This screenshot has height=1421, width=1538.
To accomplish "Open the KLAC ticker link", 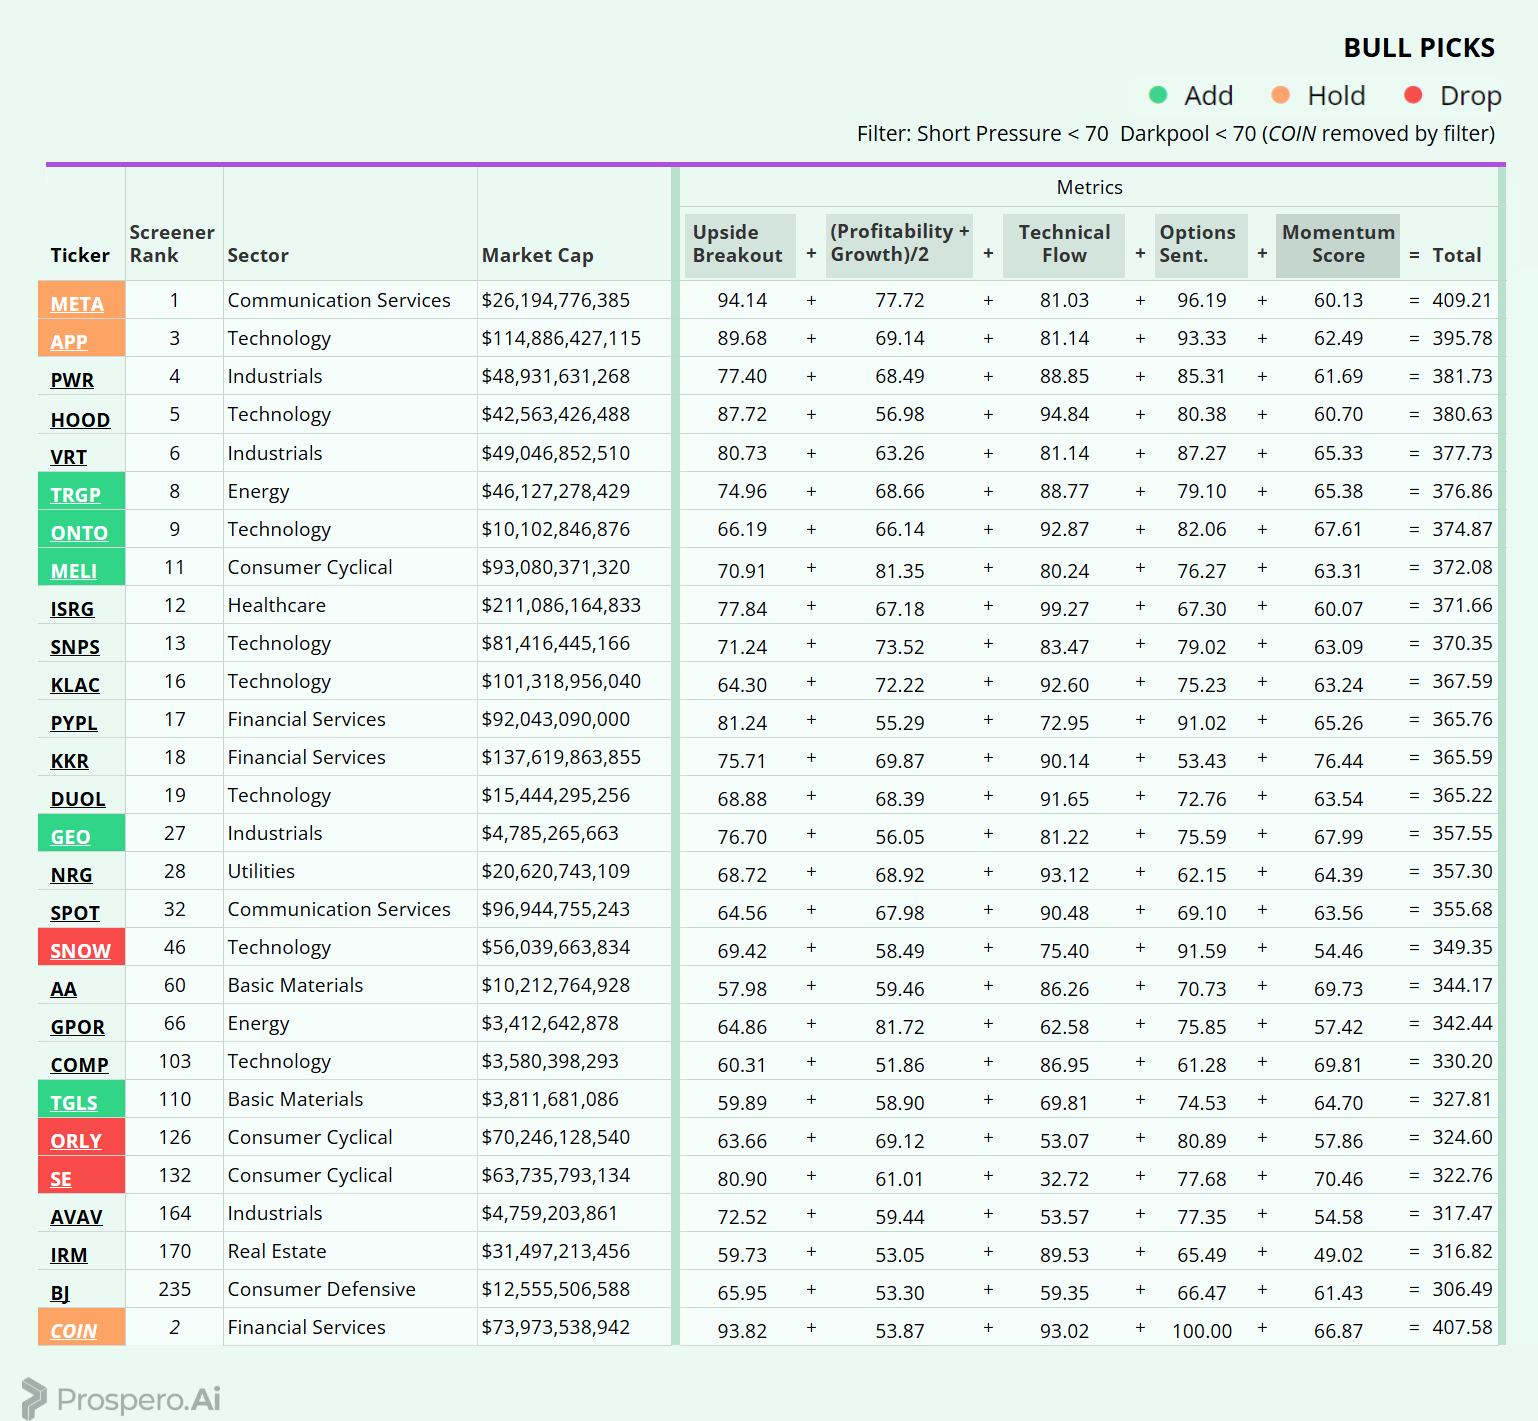I will pyautogui.click(x=75, y=685).
